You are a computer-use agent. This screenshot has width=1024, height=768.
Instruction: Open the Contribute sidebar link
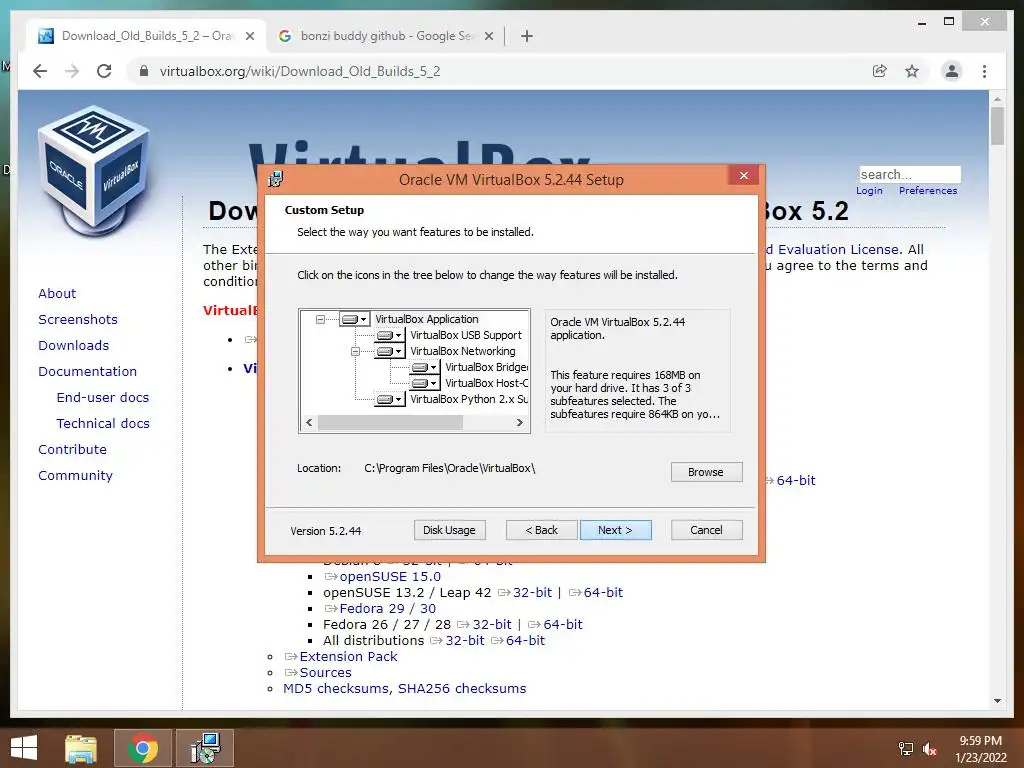[x=72, y=450]
